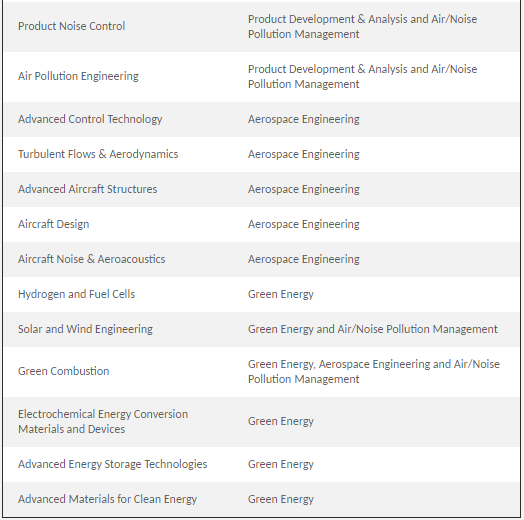Select Advanced Control Technology cell
The width and height of the screenshot is (524, 520).
tap(90, 119)
